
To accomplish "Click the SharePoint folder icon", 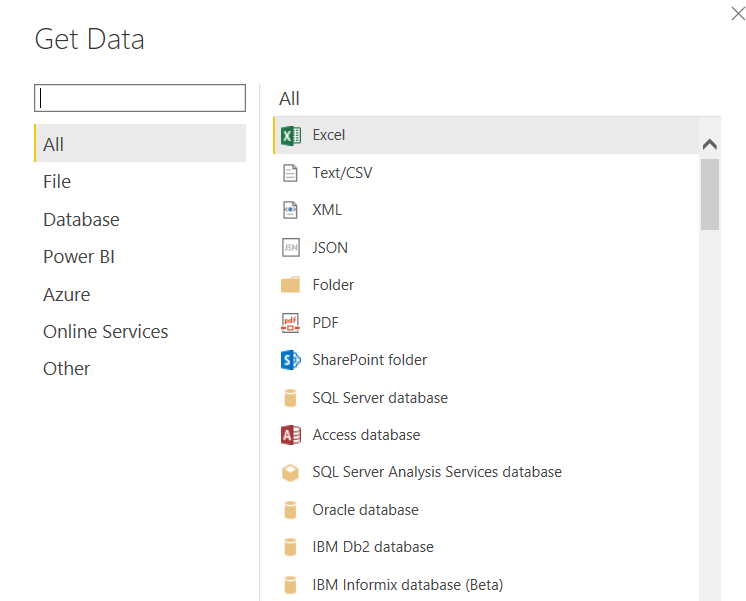I will point(291,360).
